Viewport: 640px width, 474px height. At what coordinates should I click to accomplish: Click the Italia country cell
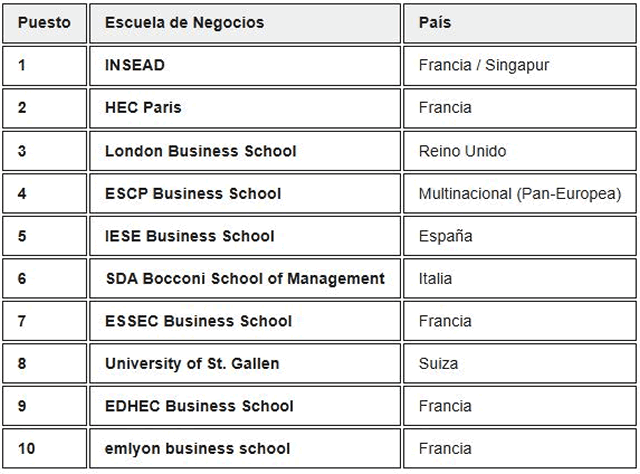[x=435, y=278]
